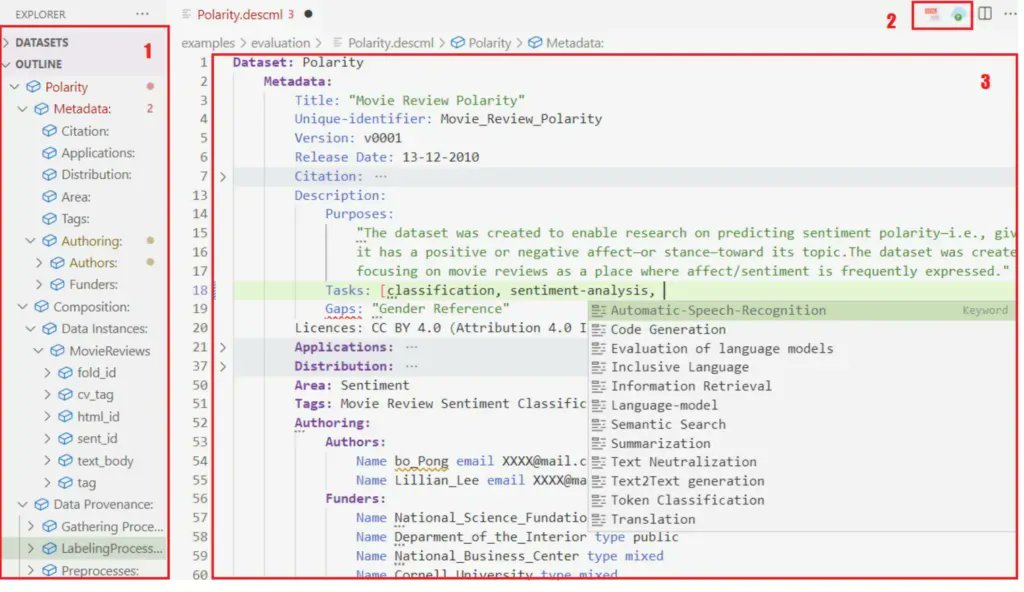Click the examples breadcrumb
The width and height of the screenshot is (1024, 592).
tap(208, 42)
